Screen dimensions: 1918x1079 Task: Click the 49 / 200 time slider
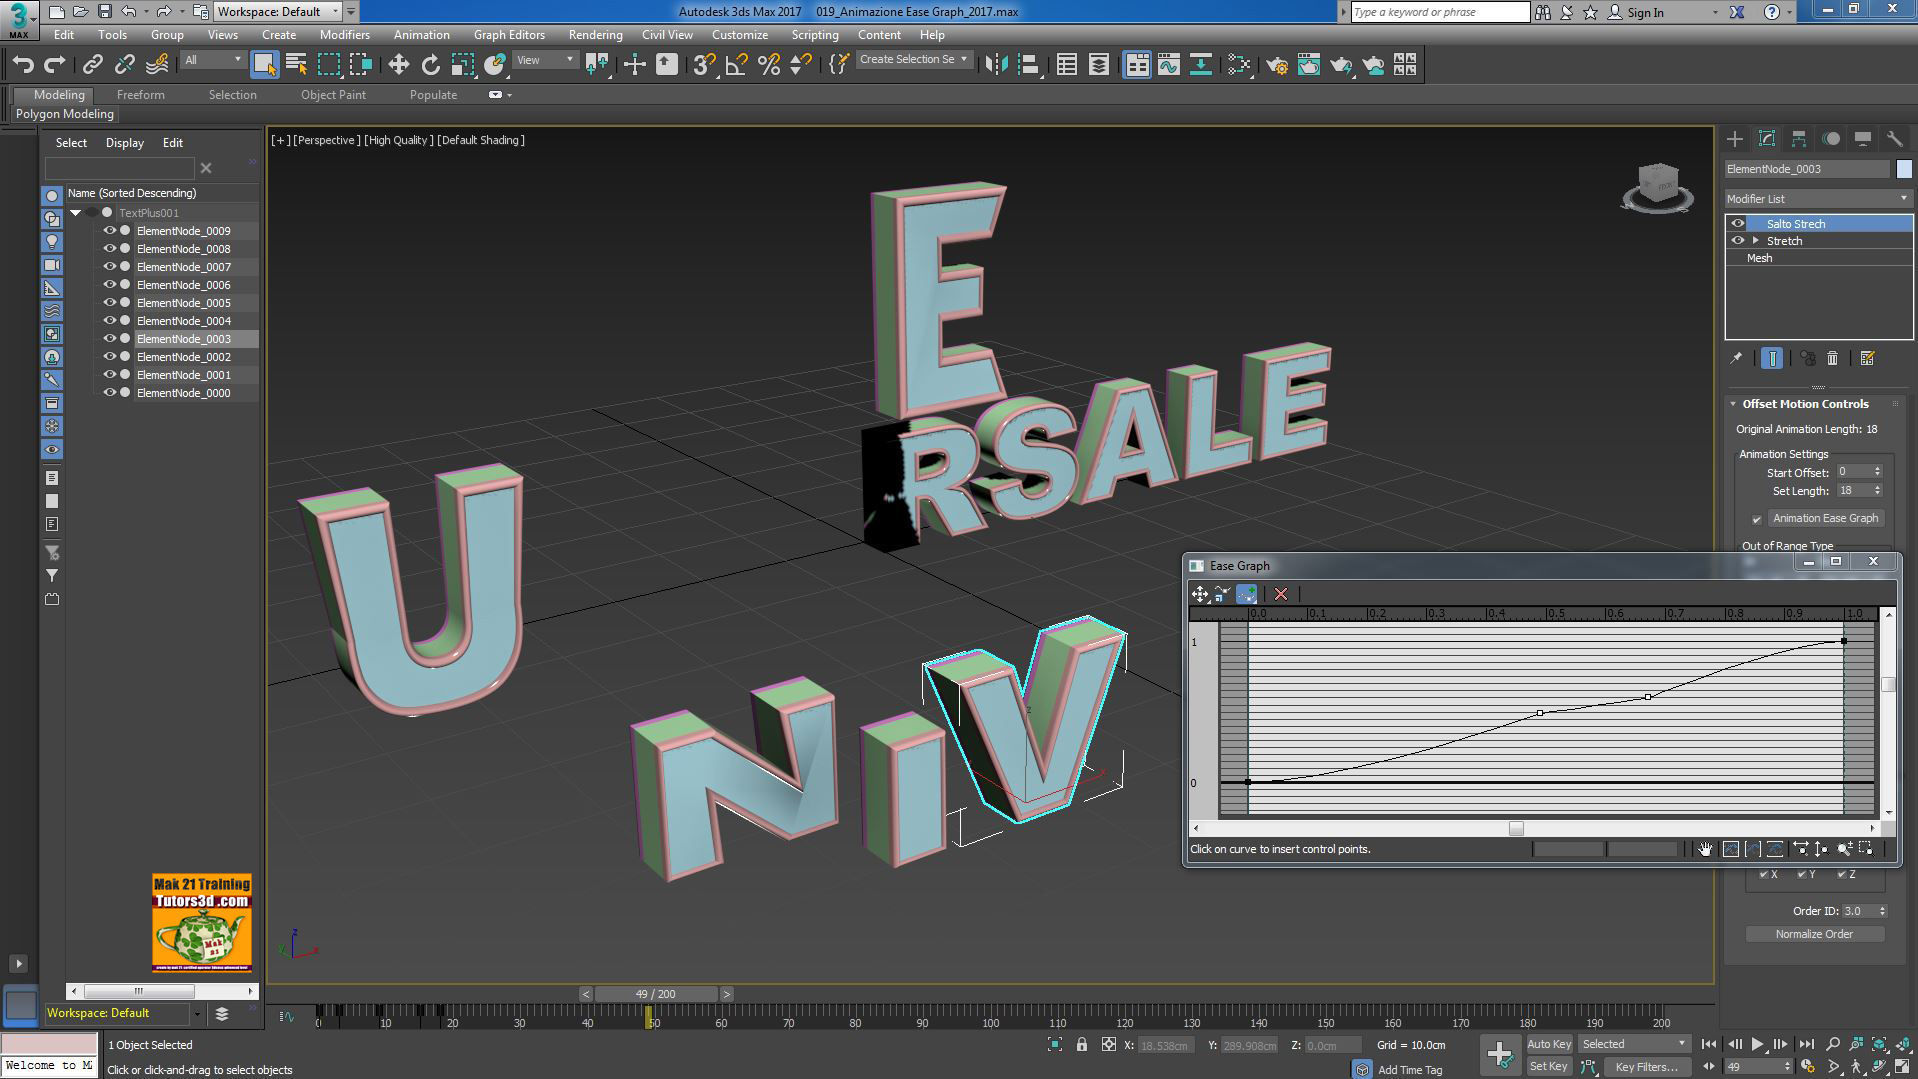656,994
